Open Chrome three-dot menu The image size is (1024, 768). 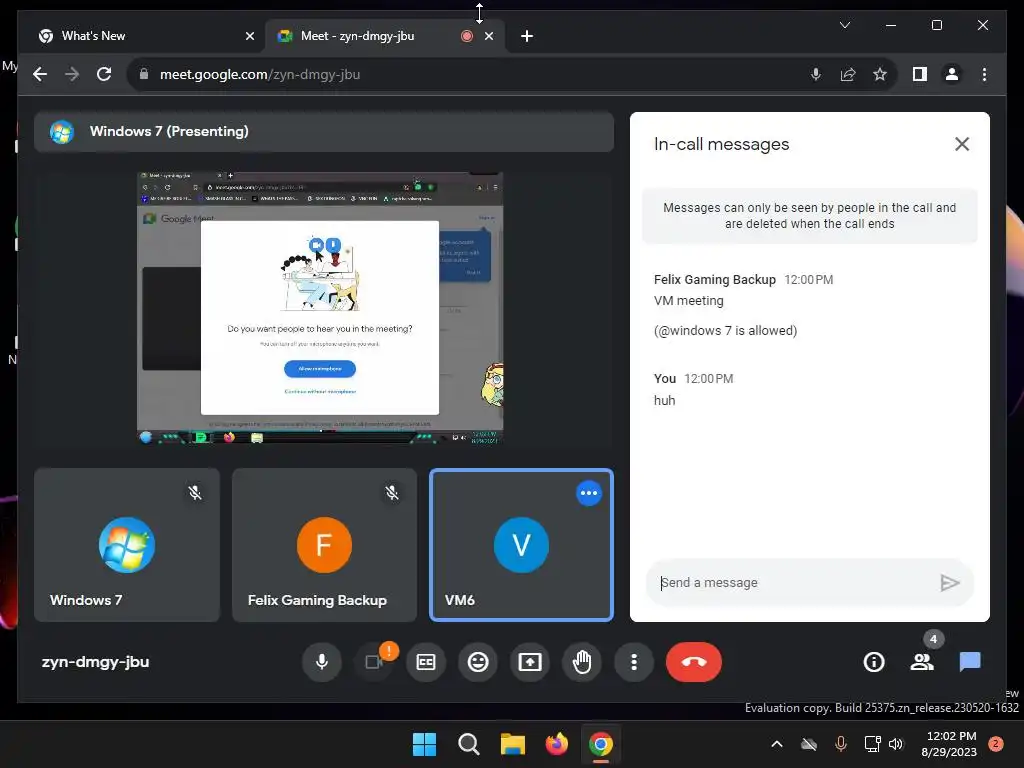984,74
